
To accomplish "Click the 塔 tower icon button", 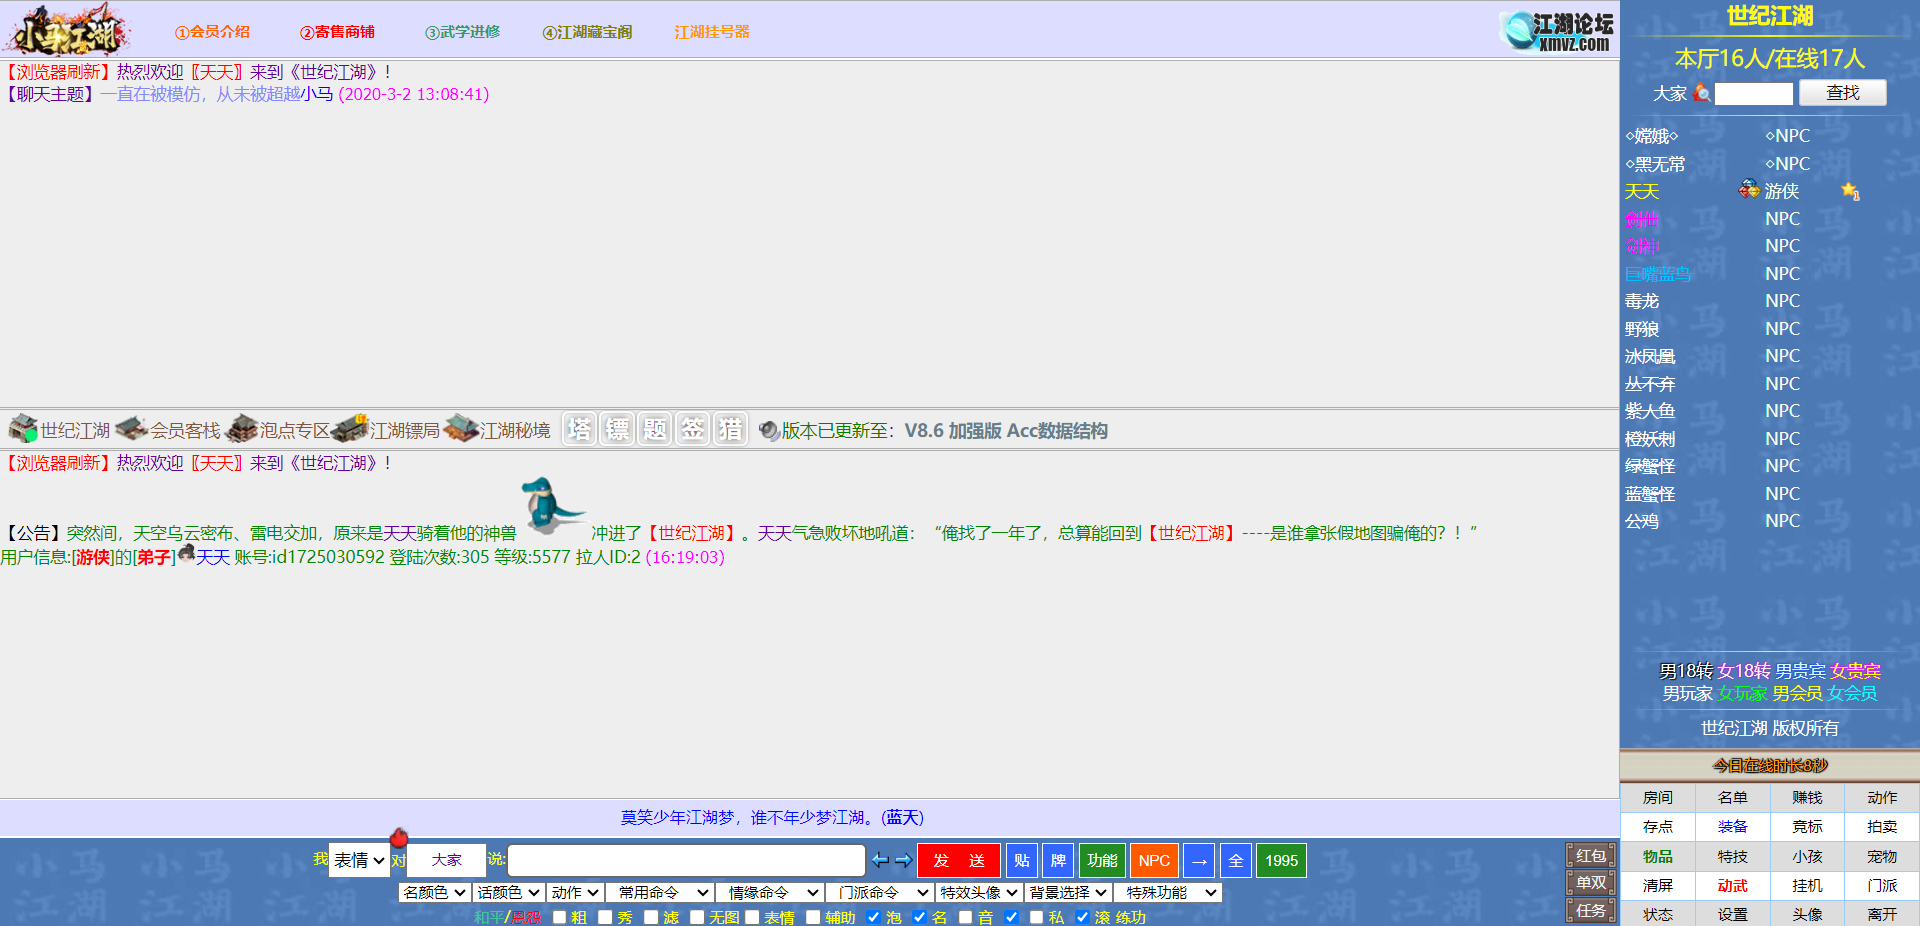I will coord(579,429).
